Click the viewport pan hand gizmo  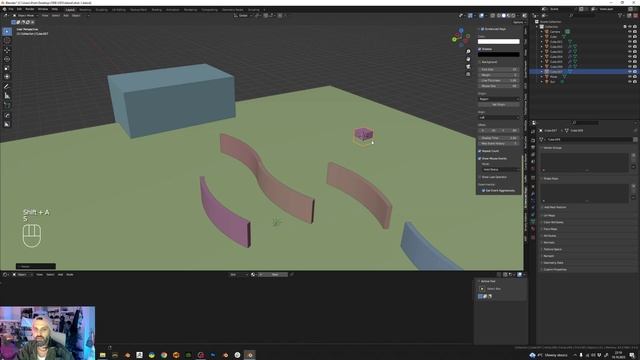[x=468, y=59]
